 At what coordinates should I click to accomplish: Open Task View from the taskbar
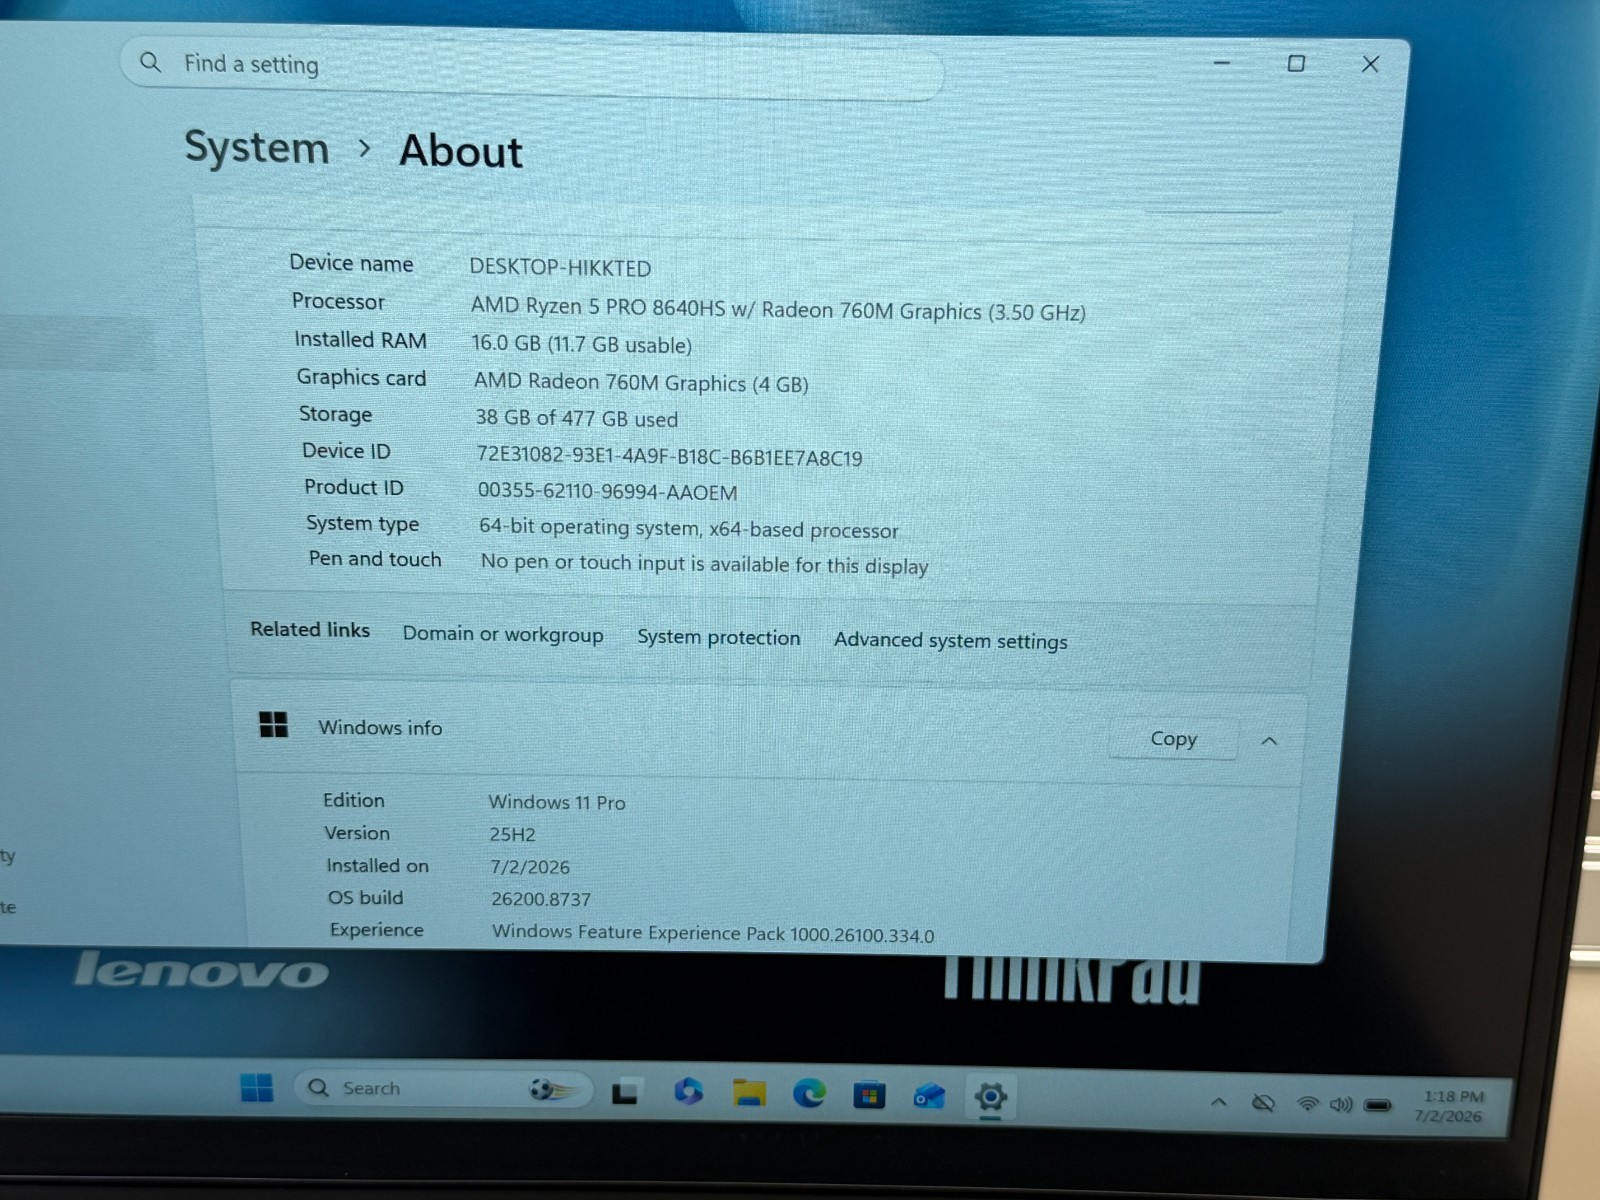(x=626, y=1093)
